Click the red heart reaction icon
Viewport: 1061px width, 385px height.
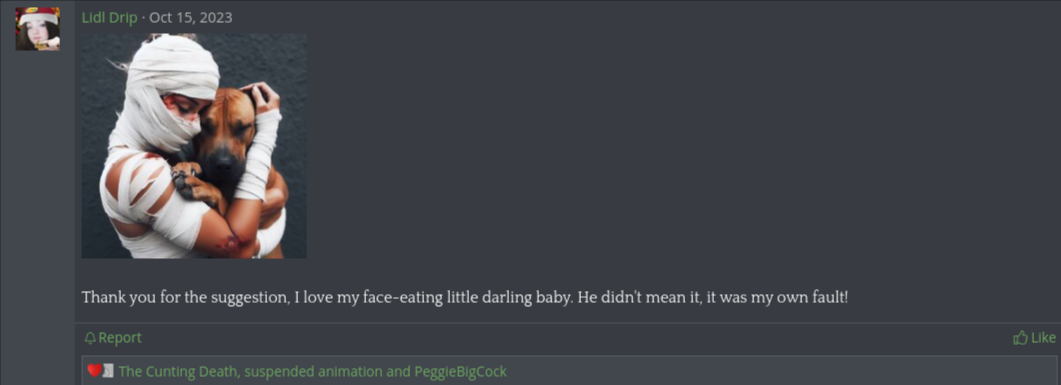click(95, 370)
